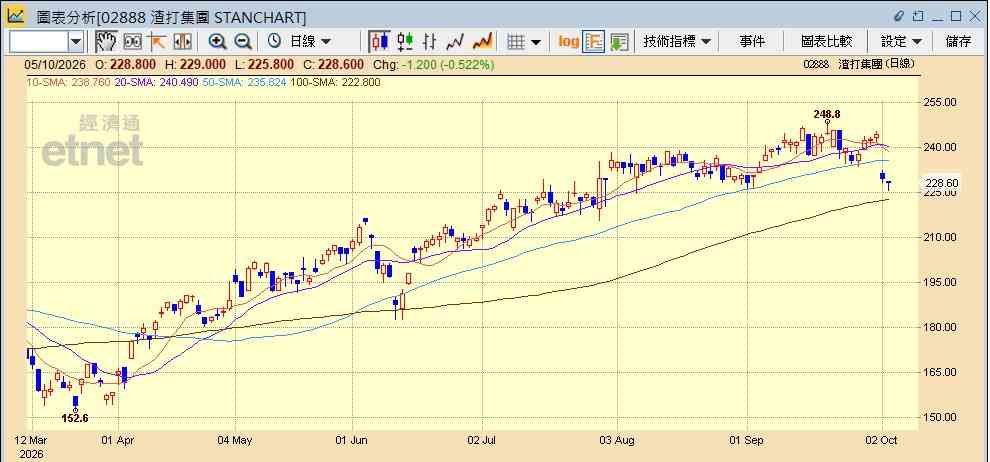
Task: Open the 日線 period dropdown
Action: point(311,42)
